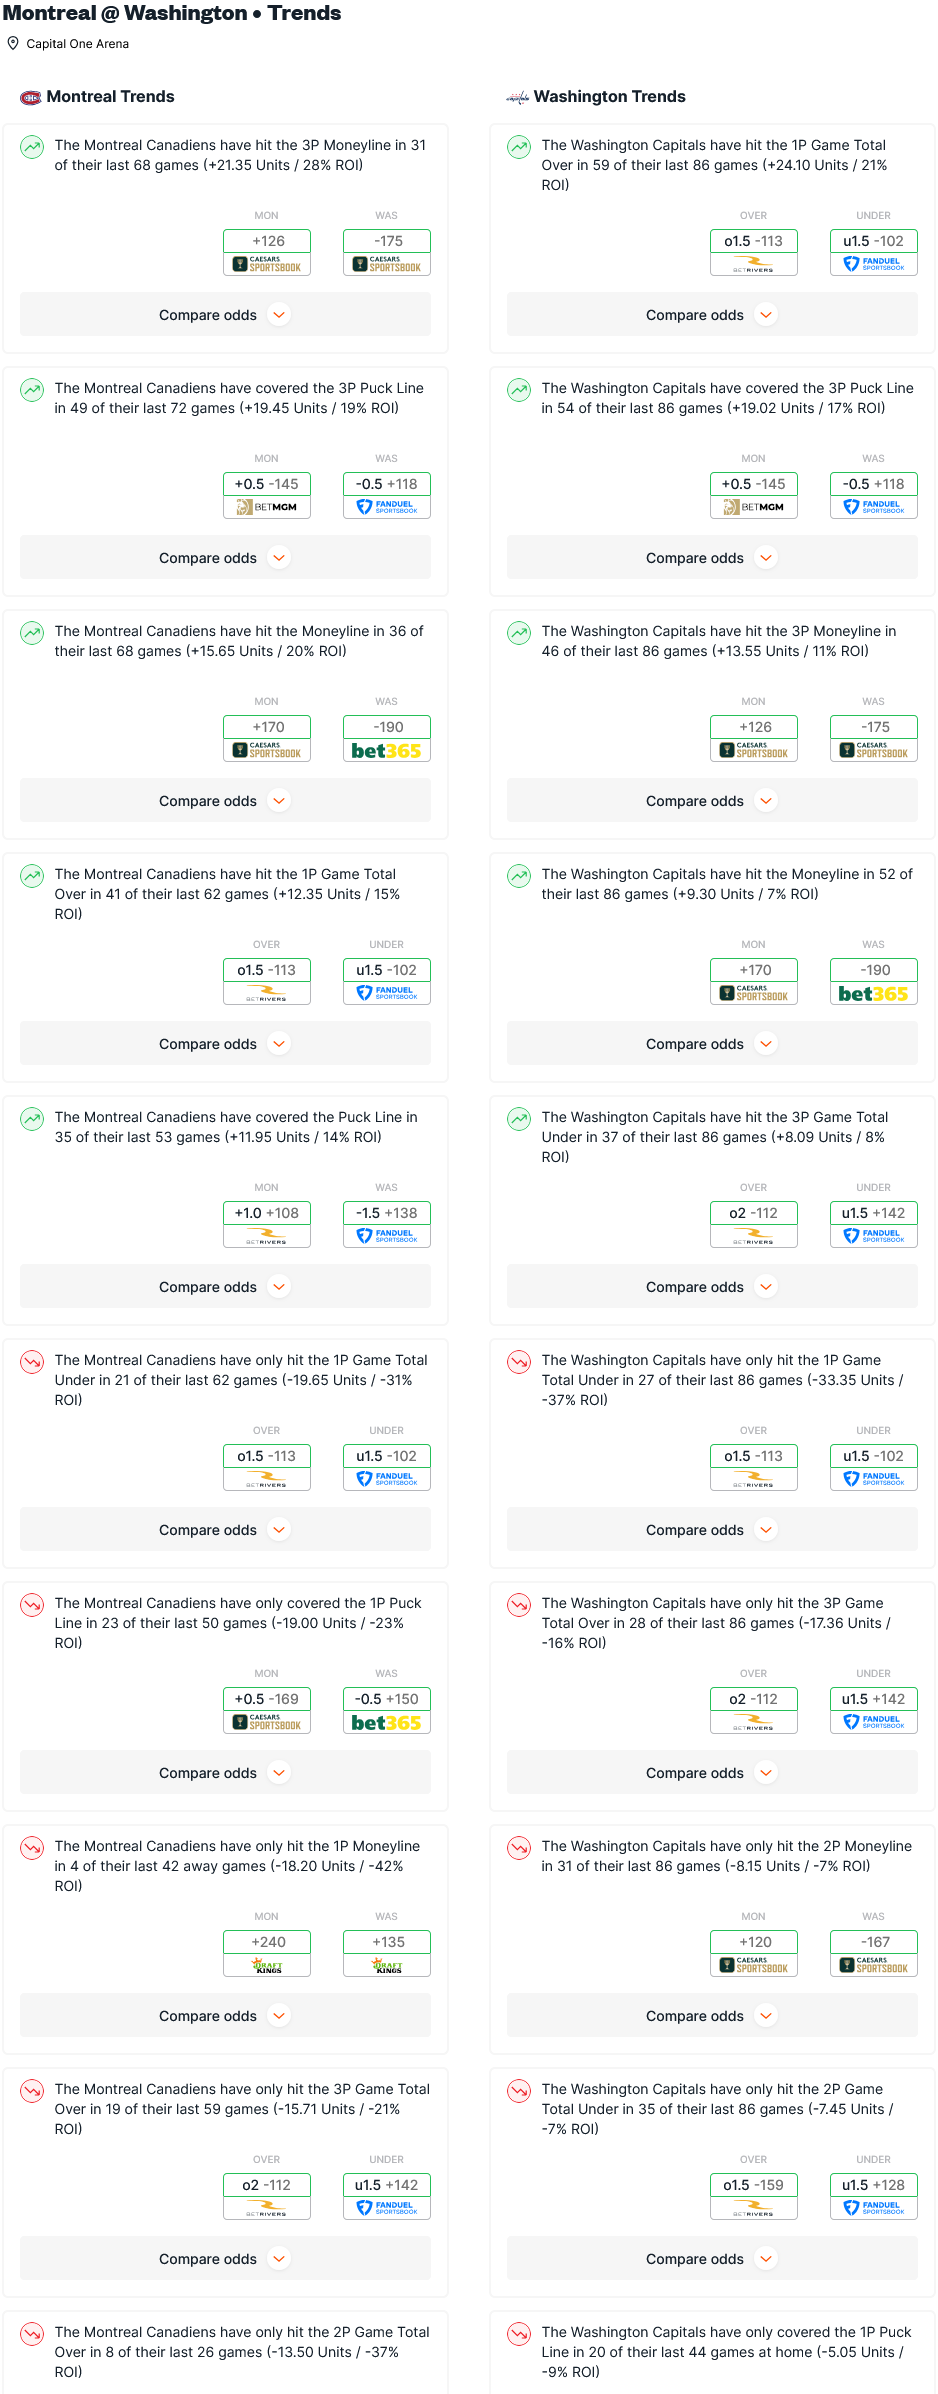Choose the o1.5 -159 over odds button
The width and height of the screenshot is (938, 2394).
(754, 2185)
